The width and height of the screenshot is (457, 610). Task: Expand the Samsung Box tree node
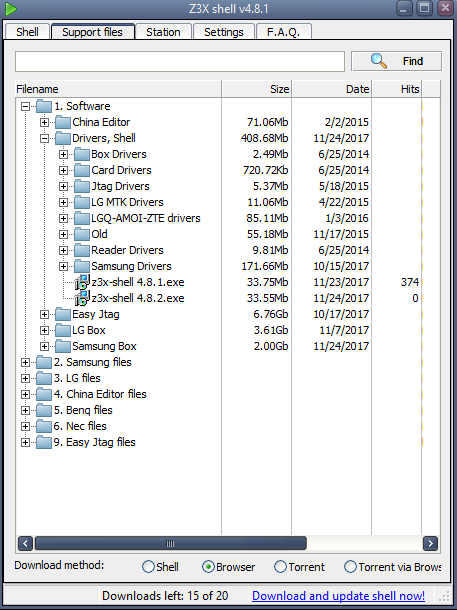tap(44, 346)
